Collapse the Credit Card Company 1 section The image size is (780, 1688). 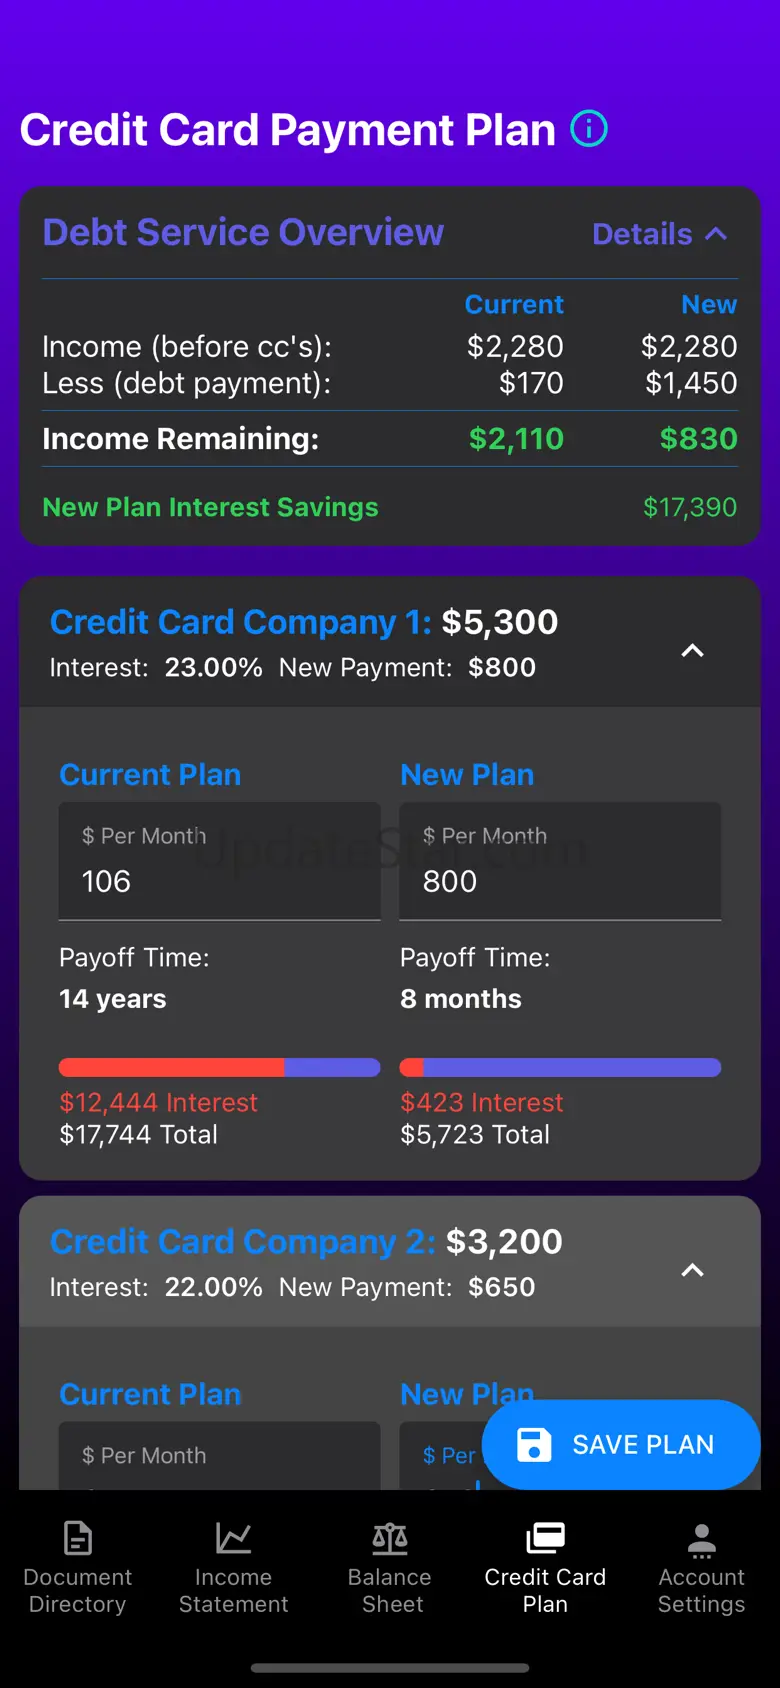692,651
